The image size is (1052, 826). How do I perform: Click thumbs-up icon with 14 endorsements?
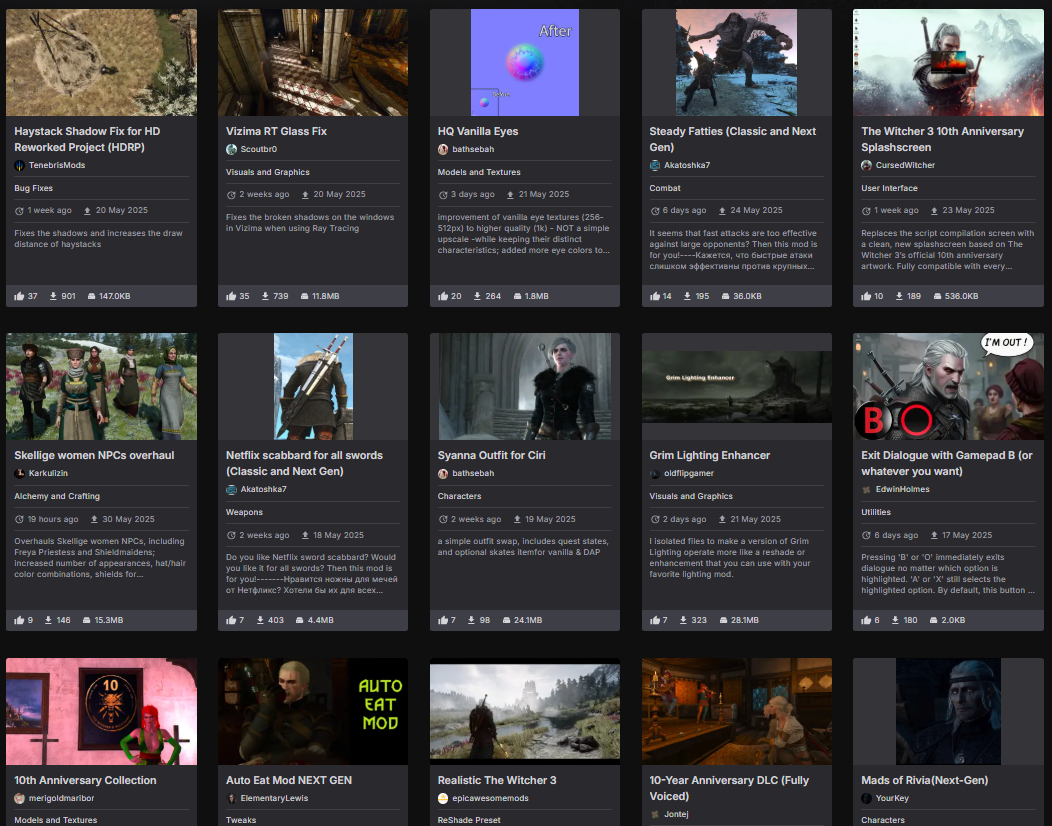(x=655, y=296)
